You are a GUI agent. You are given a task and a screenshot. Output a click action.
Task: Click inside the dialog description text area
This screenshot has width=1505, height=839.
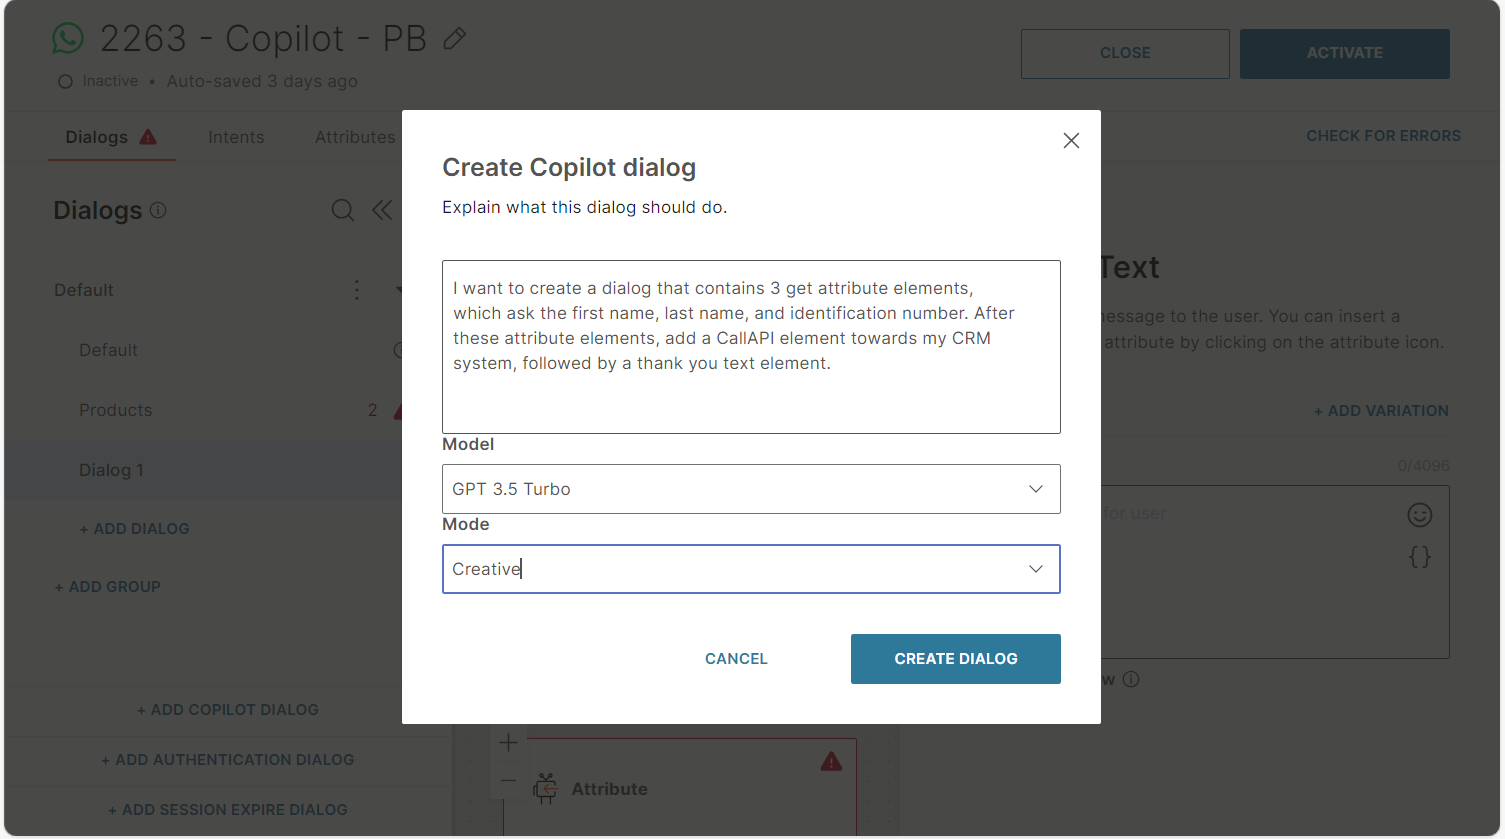tap(751, 347)
